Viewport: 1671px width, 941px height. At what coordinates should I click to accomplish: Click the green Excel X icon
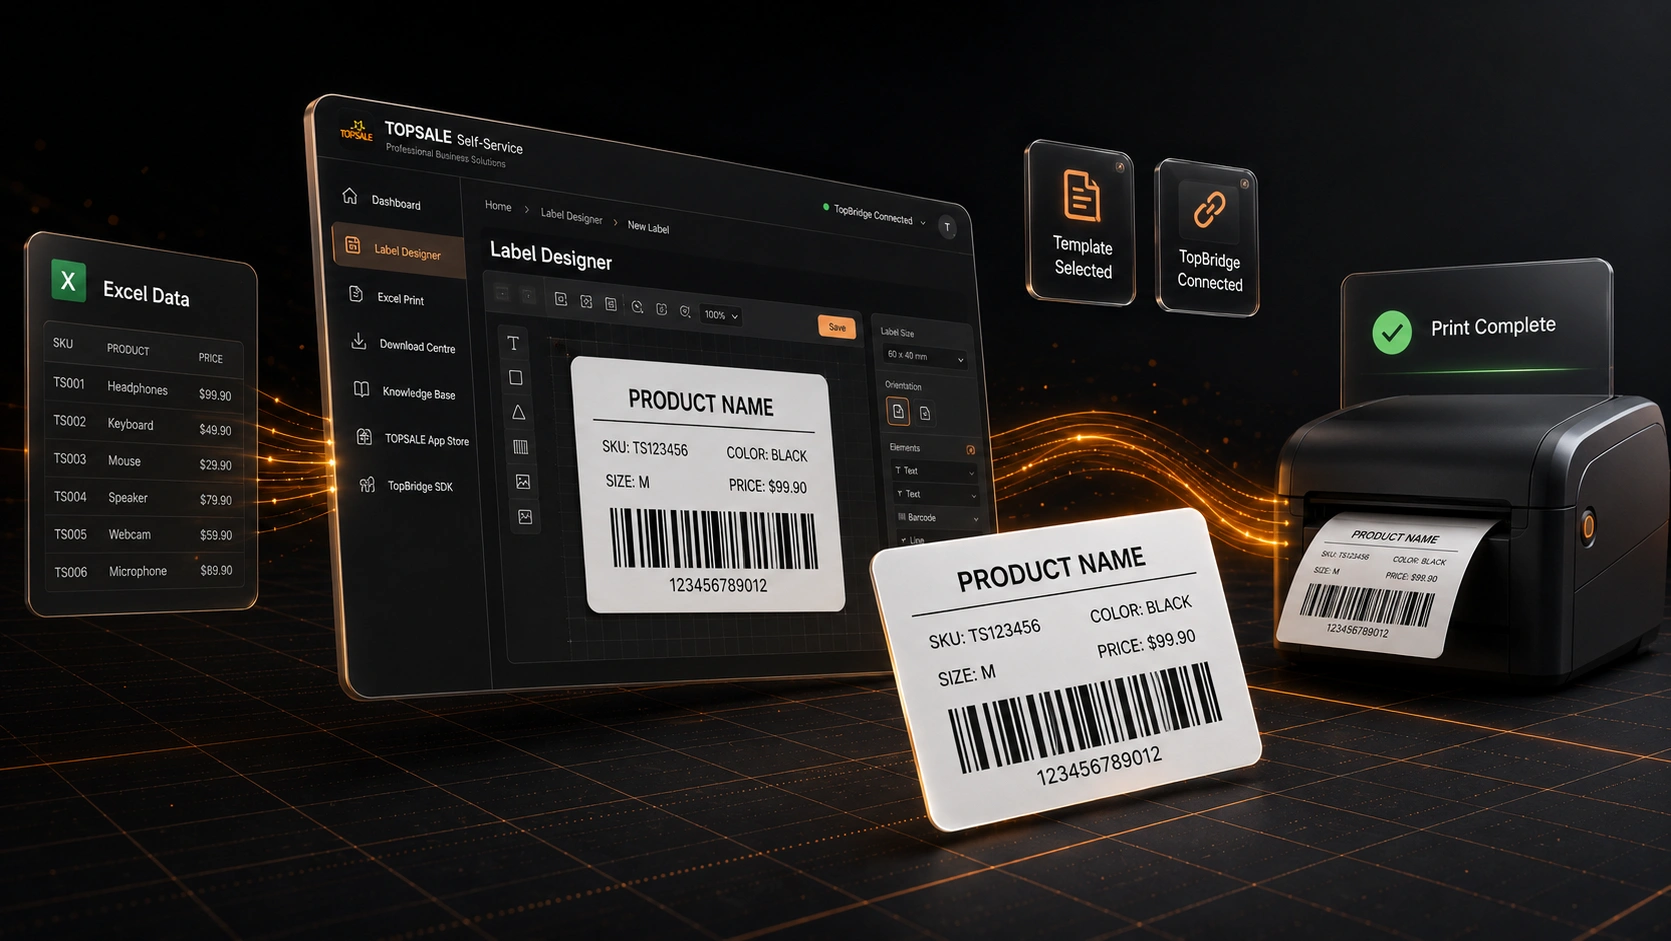68,281
